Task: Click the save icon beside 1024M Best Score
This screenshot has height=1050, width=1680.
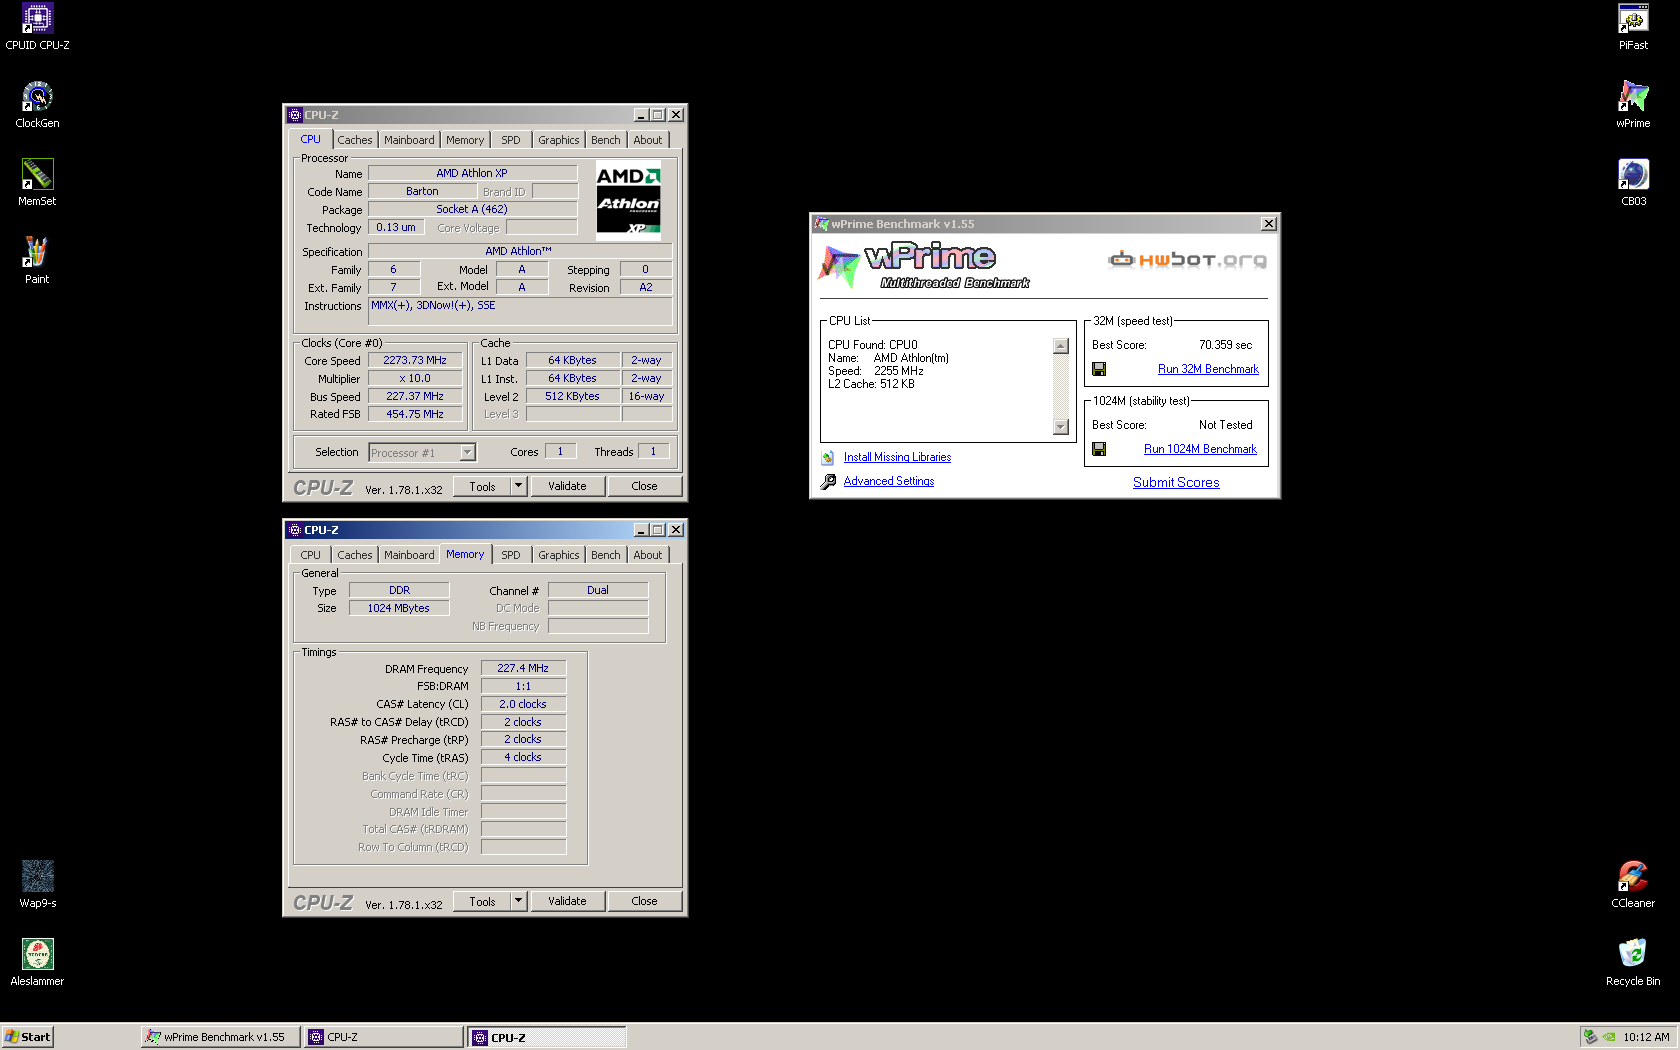Action: pyautogui.click(x=1099, y=449)
